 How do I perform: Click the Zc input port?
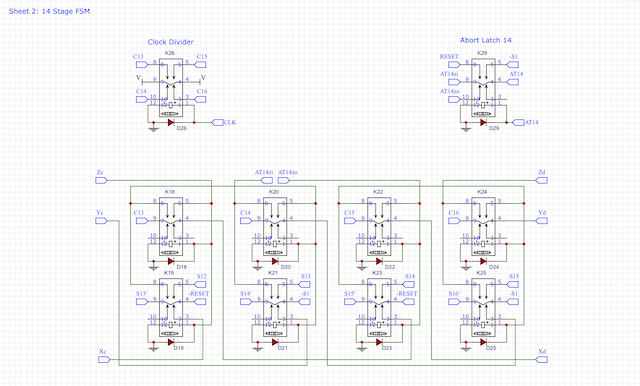click(101, 180)
